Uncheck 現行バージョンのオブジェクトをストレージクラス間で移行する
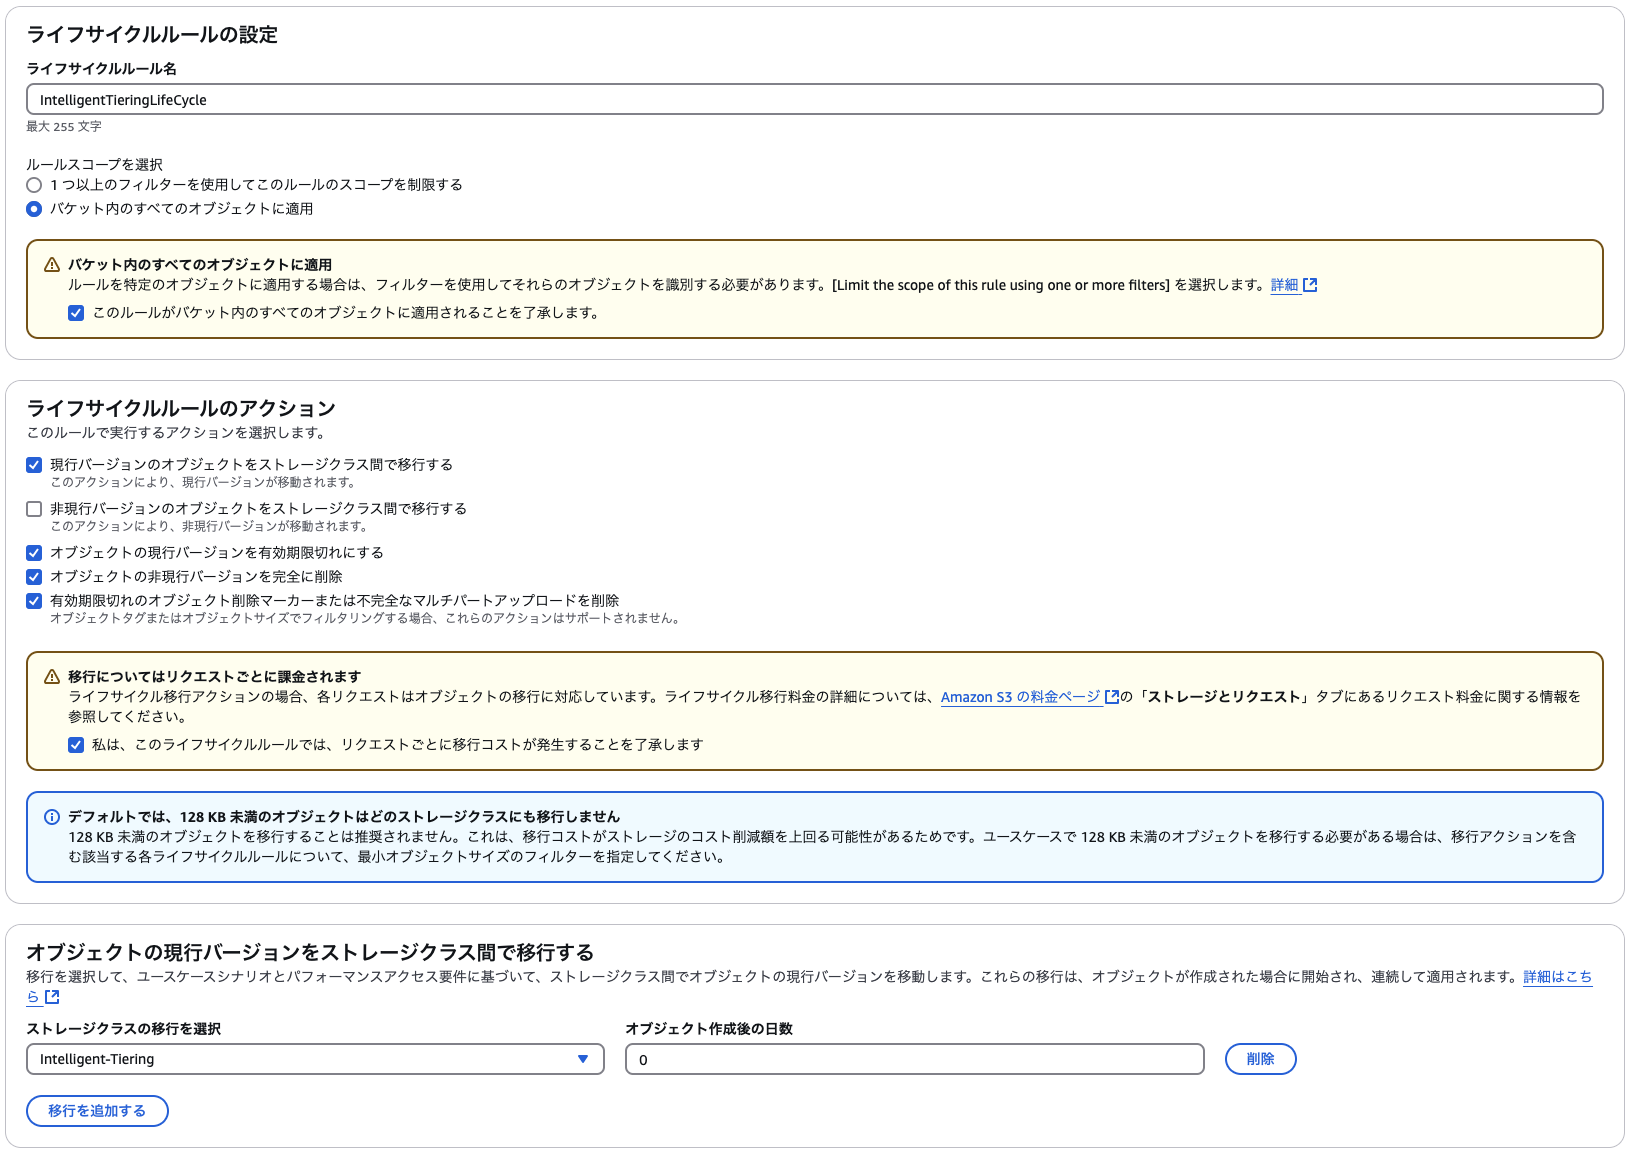Screen dimensions: 1633x1158 [34, 465]
